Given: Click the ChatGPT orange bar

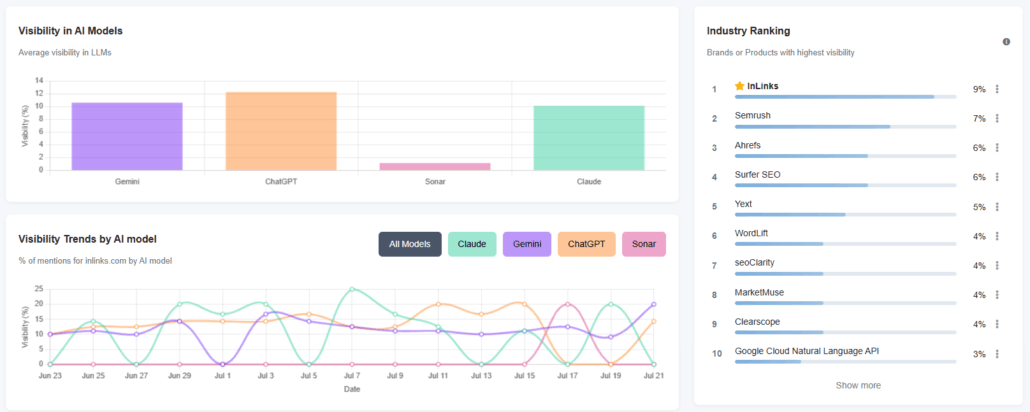Looking at the screenshot, I should tap(281, 131).
